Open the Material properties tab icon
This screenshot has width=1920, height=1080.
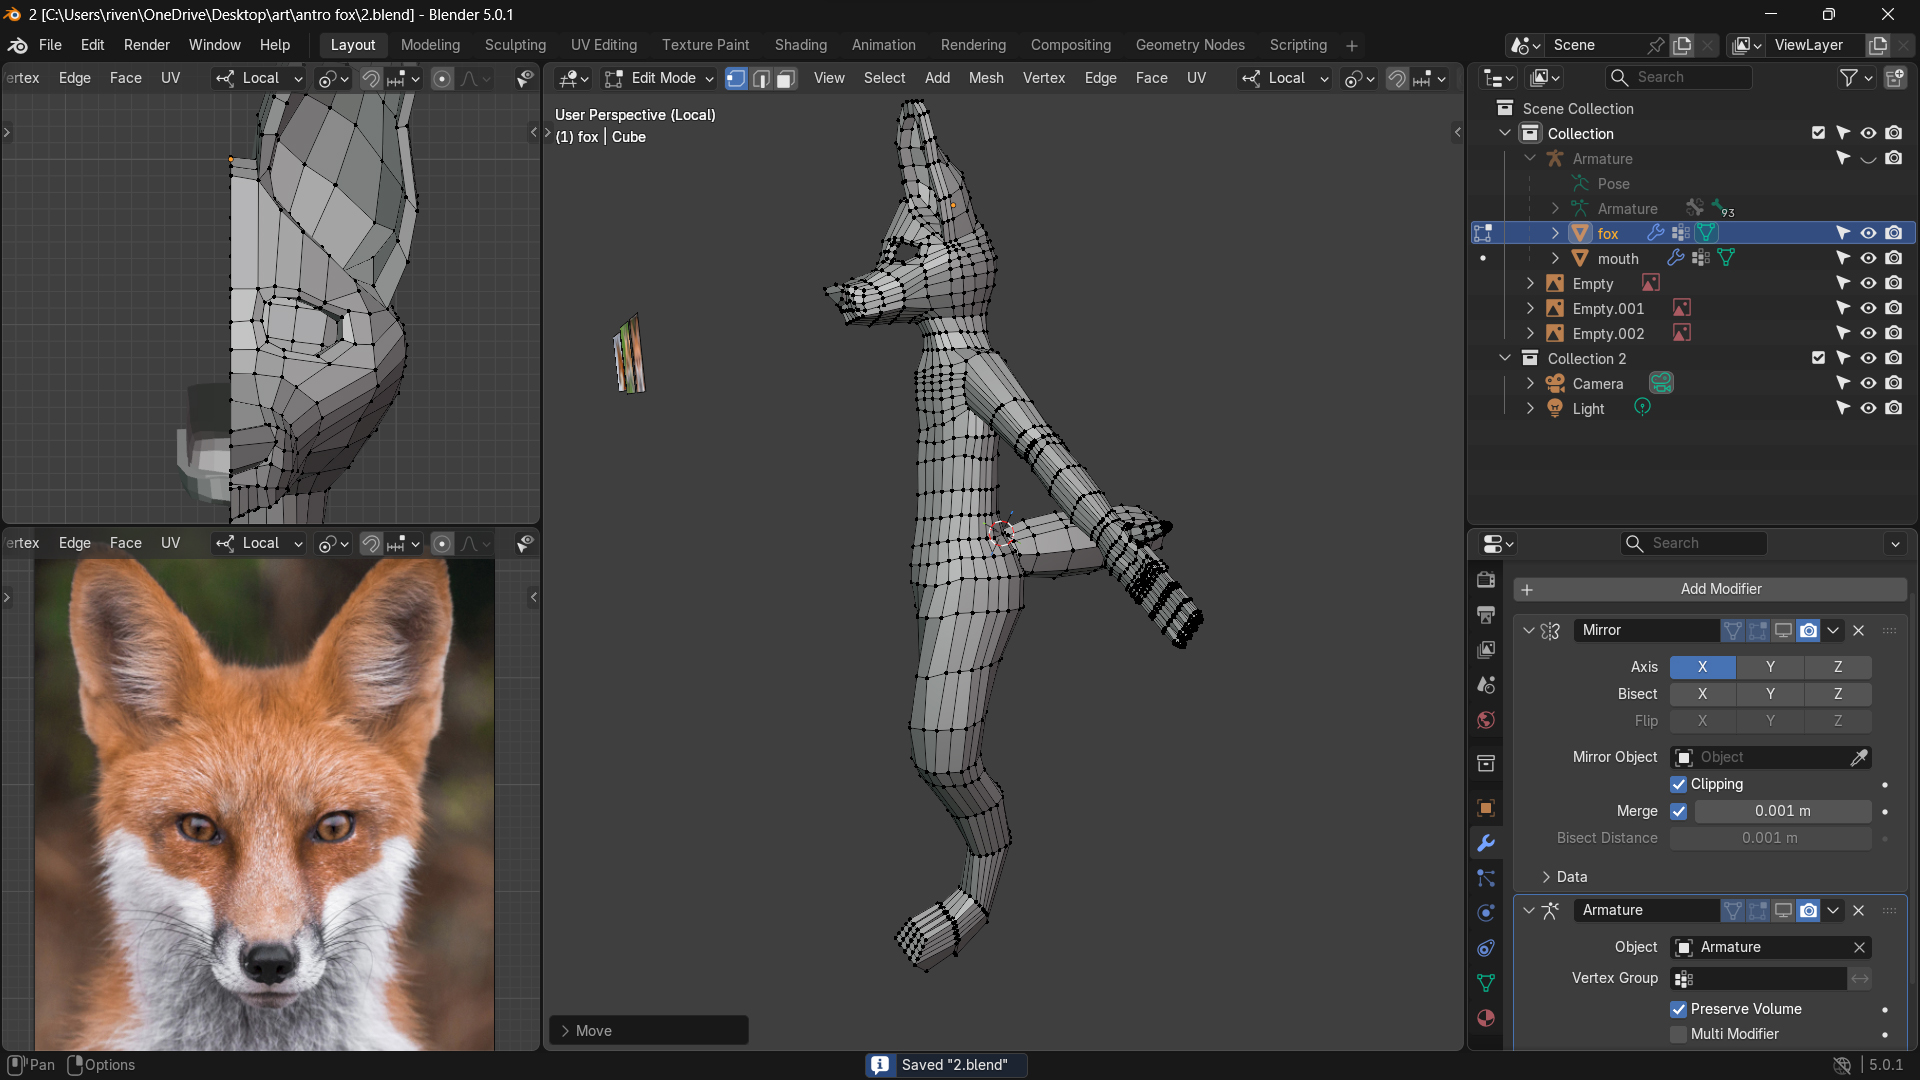click(x=1486, y=1018)
